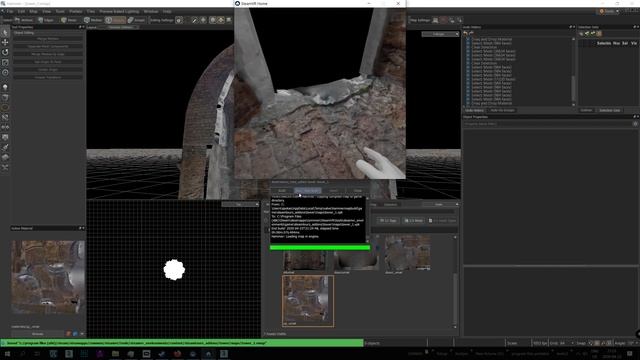Viewport: 640px width, 360px height.
Task: Click the last icon in Selection Sets toolbar
Action: pos(599,33)
